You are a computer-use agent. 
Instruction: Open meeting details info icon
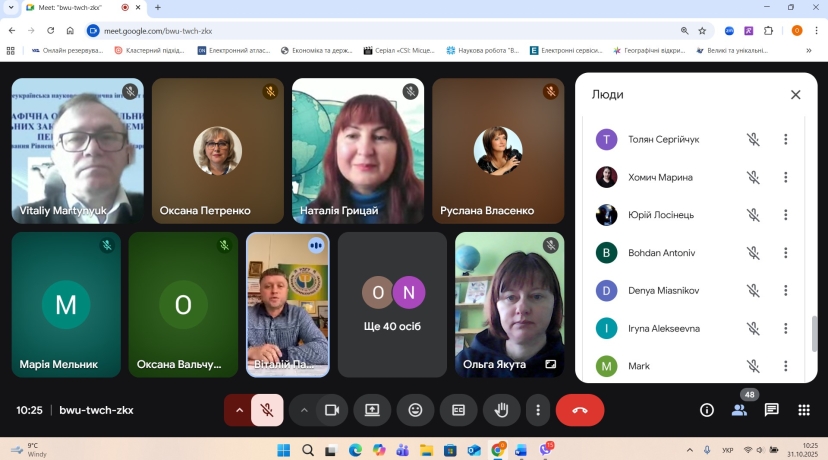[x=707, y=410]
